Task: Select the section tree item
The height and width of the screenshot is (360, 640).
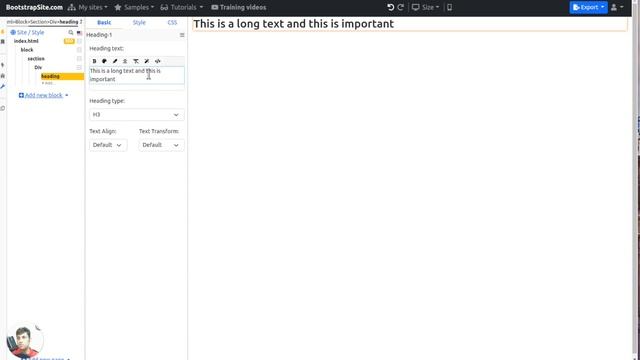Action: tap(36, 59)
